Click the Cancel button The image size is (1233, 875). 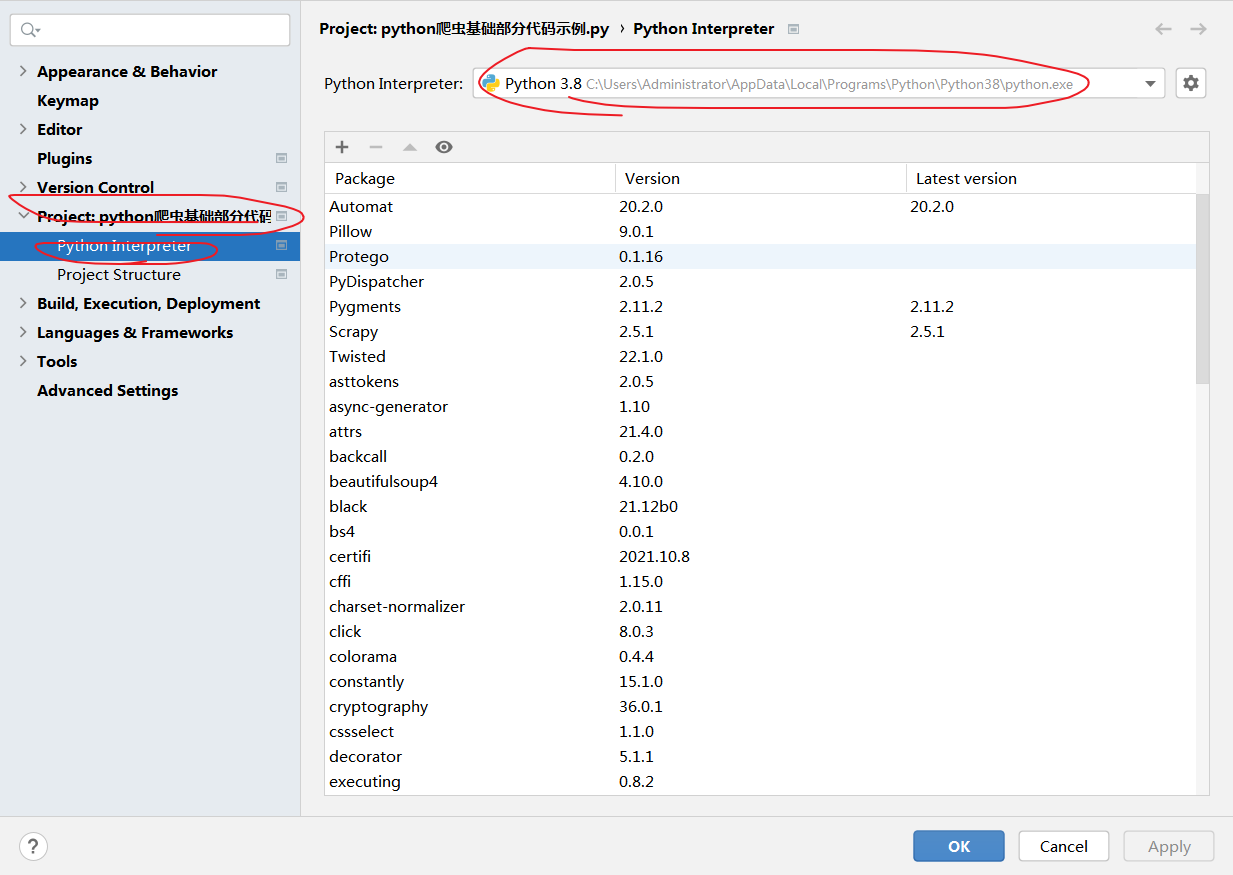1063,846
